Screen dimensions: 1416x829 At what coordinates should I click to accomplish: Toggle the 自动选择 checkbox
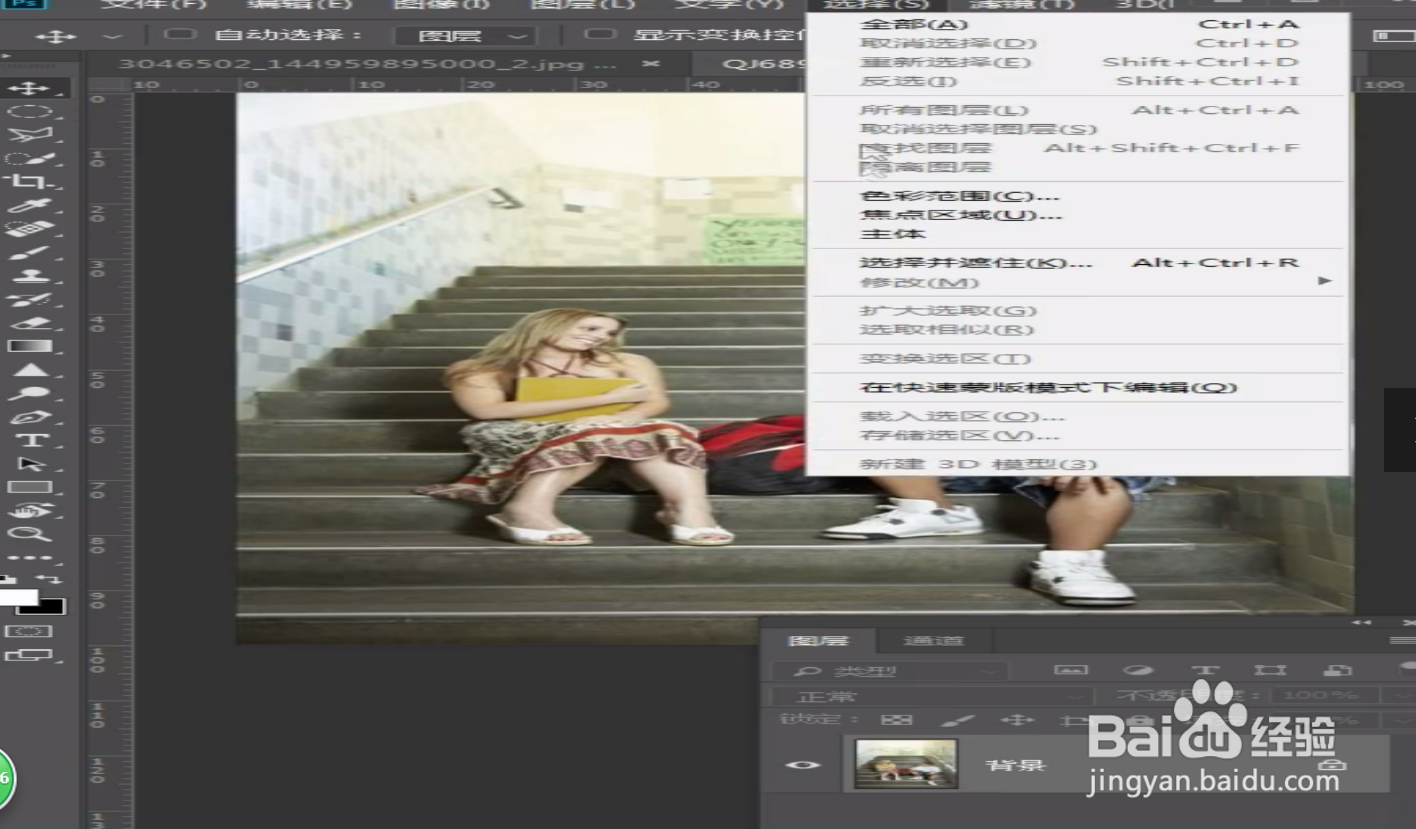[178, 35]
